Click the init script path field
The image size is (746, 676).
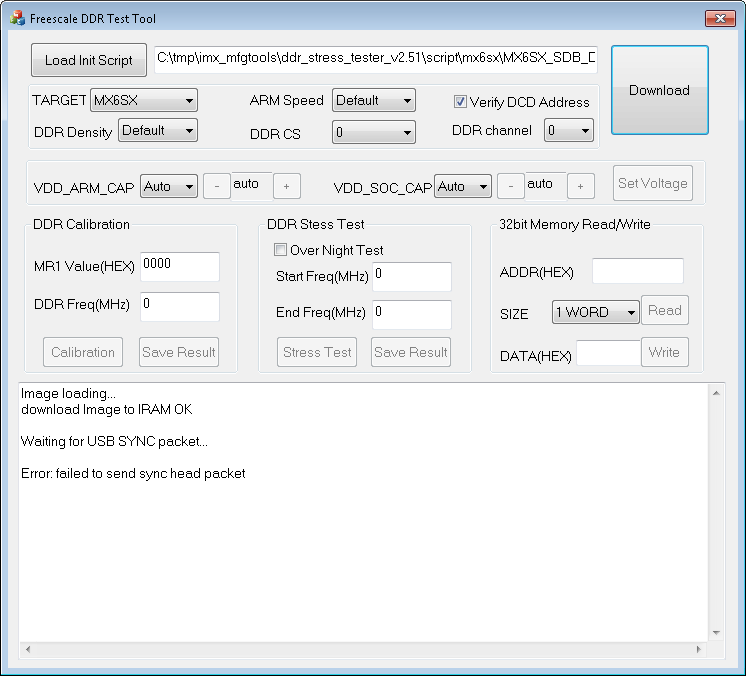coord(376,59)
